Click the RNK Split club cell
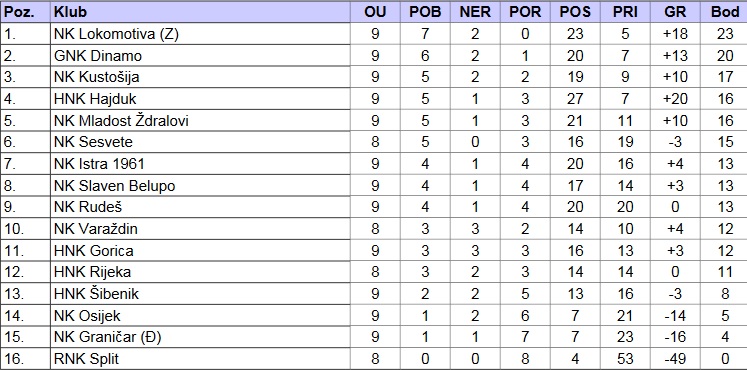Viewport: 747px width, 370px height. tap(200, 359)
